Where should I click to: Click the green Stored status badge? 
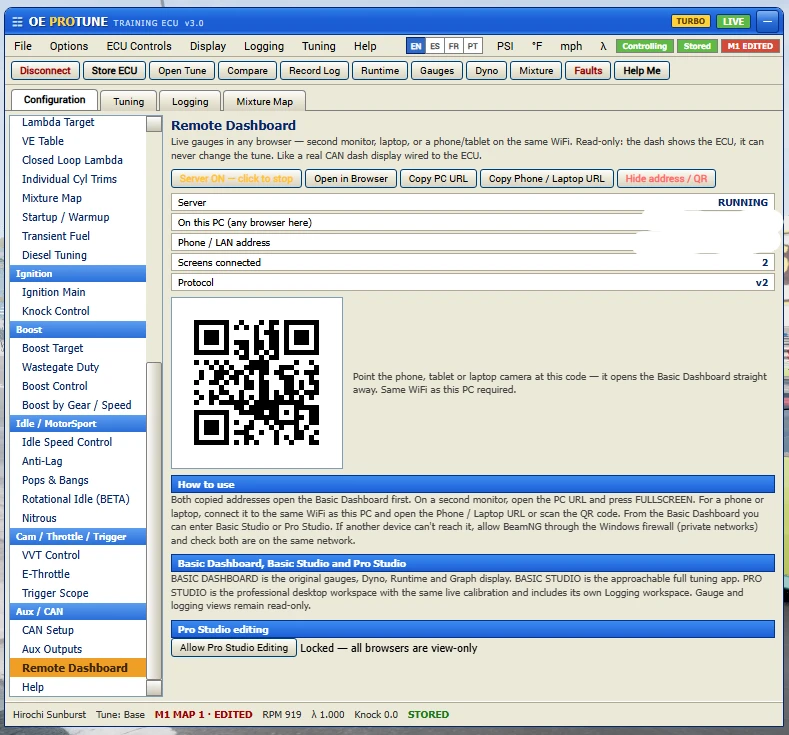(x=697, y=46)
